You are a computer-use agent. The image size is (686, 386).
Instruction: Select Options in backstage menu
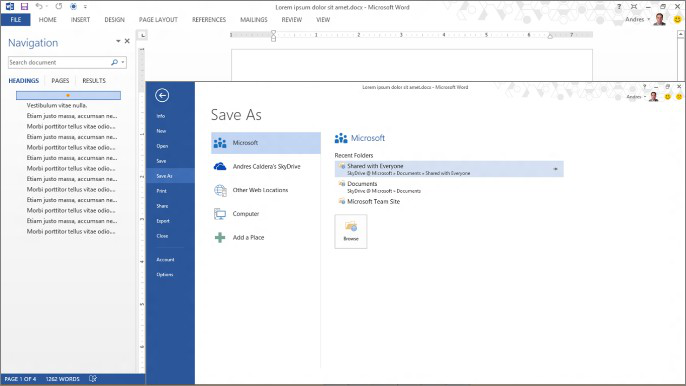(x=164, y=274)
